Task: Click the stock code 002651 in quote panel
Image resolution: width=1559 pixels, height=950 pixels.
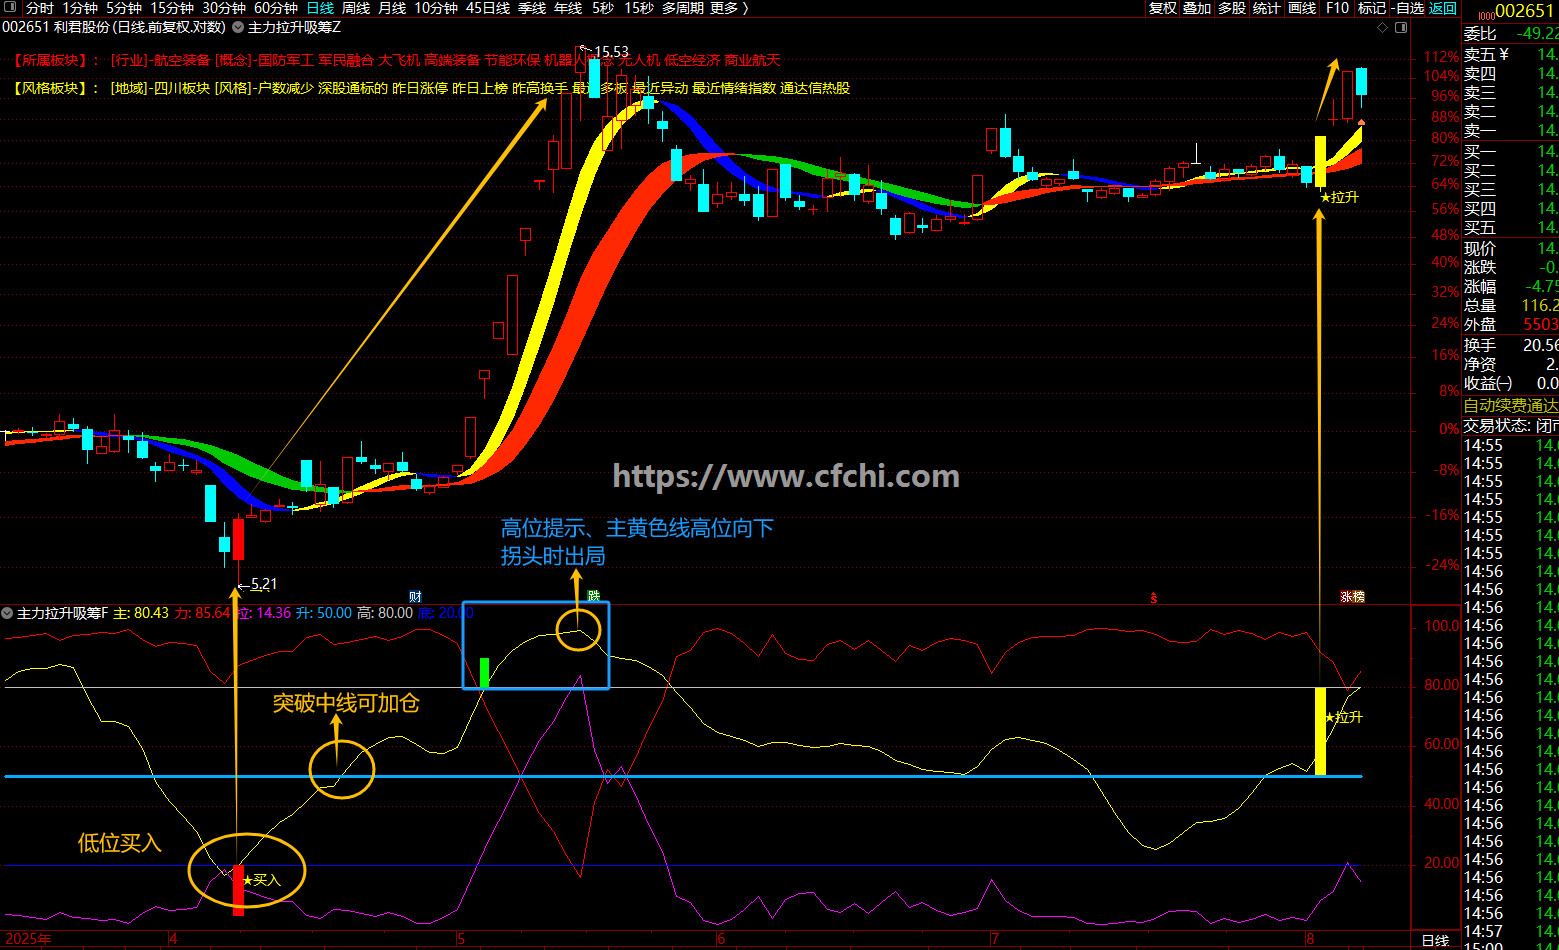Action: pyautogui.click(x=1526, y=11)
